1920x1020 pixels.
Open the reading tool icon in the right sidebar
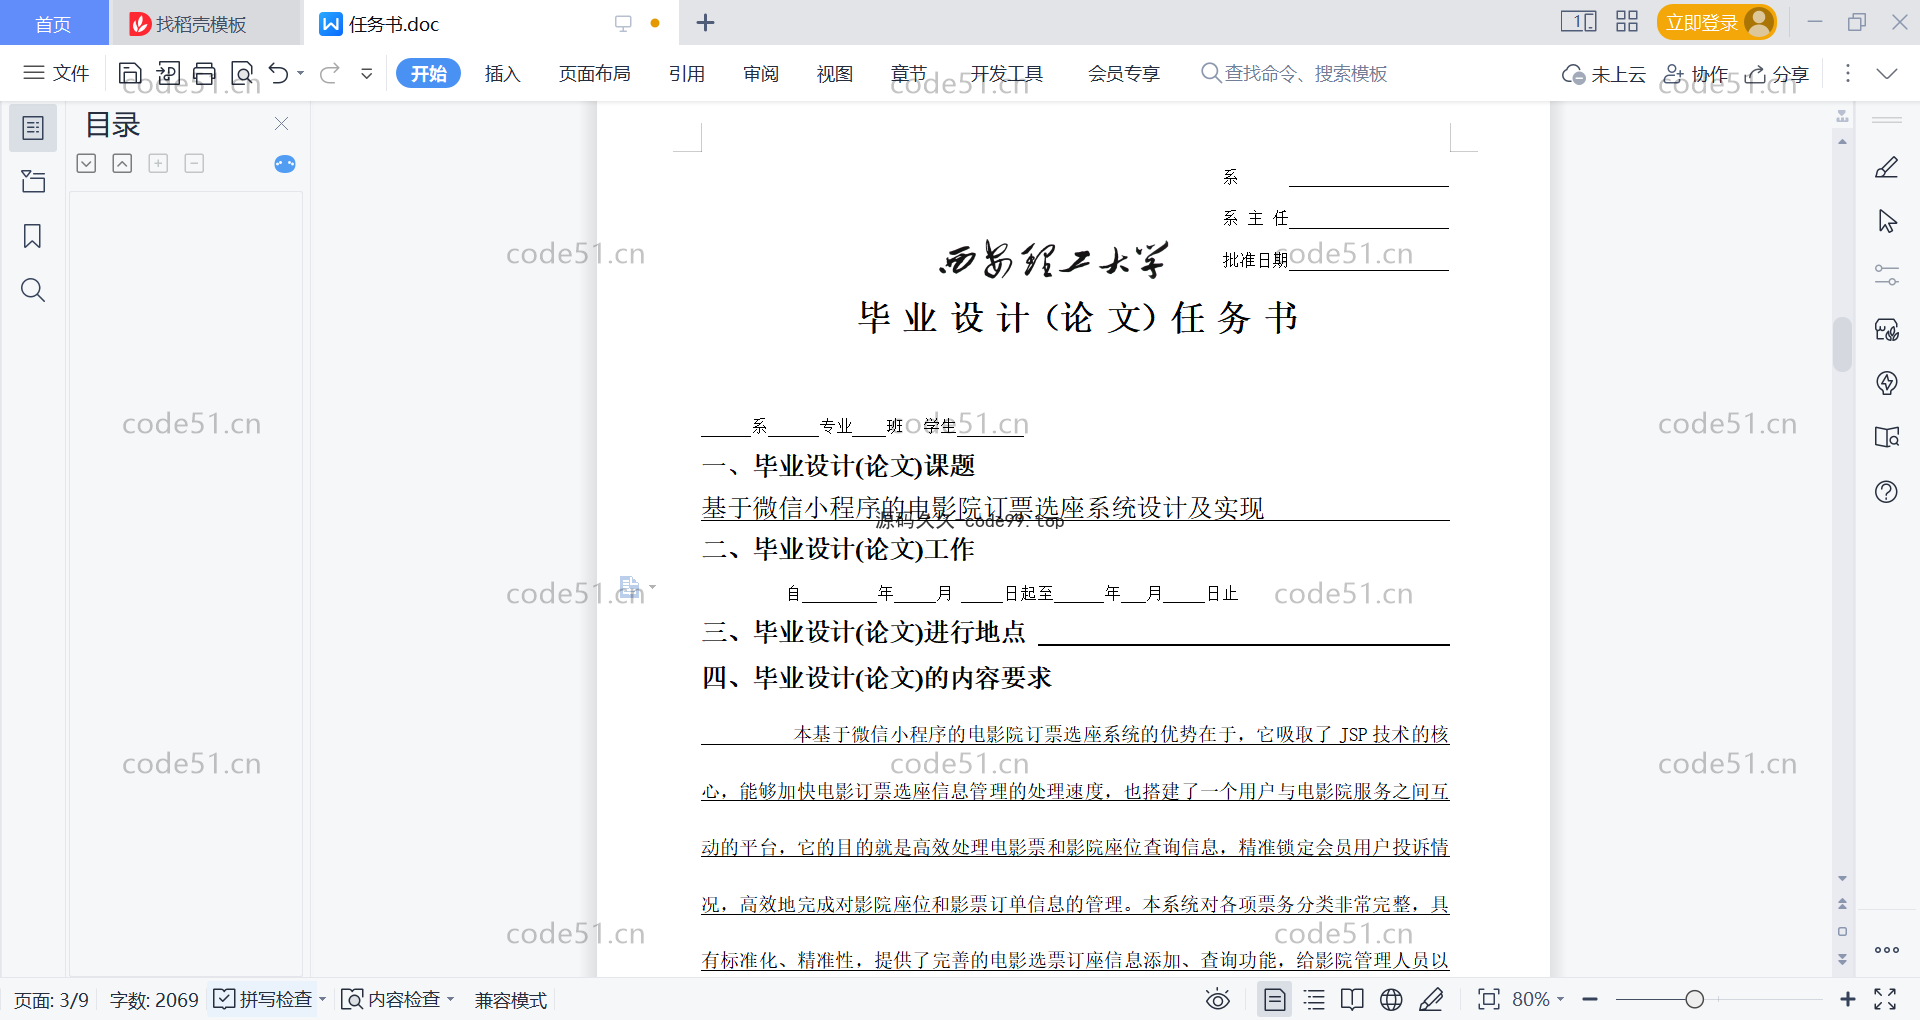tap(1887, 437)
